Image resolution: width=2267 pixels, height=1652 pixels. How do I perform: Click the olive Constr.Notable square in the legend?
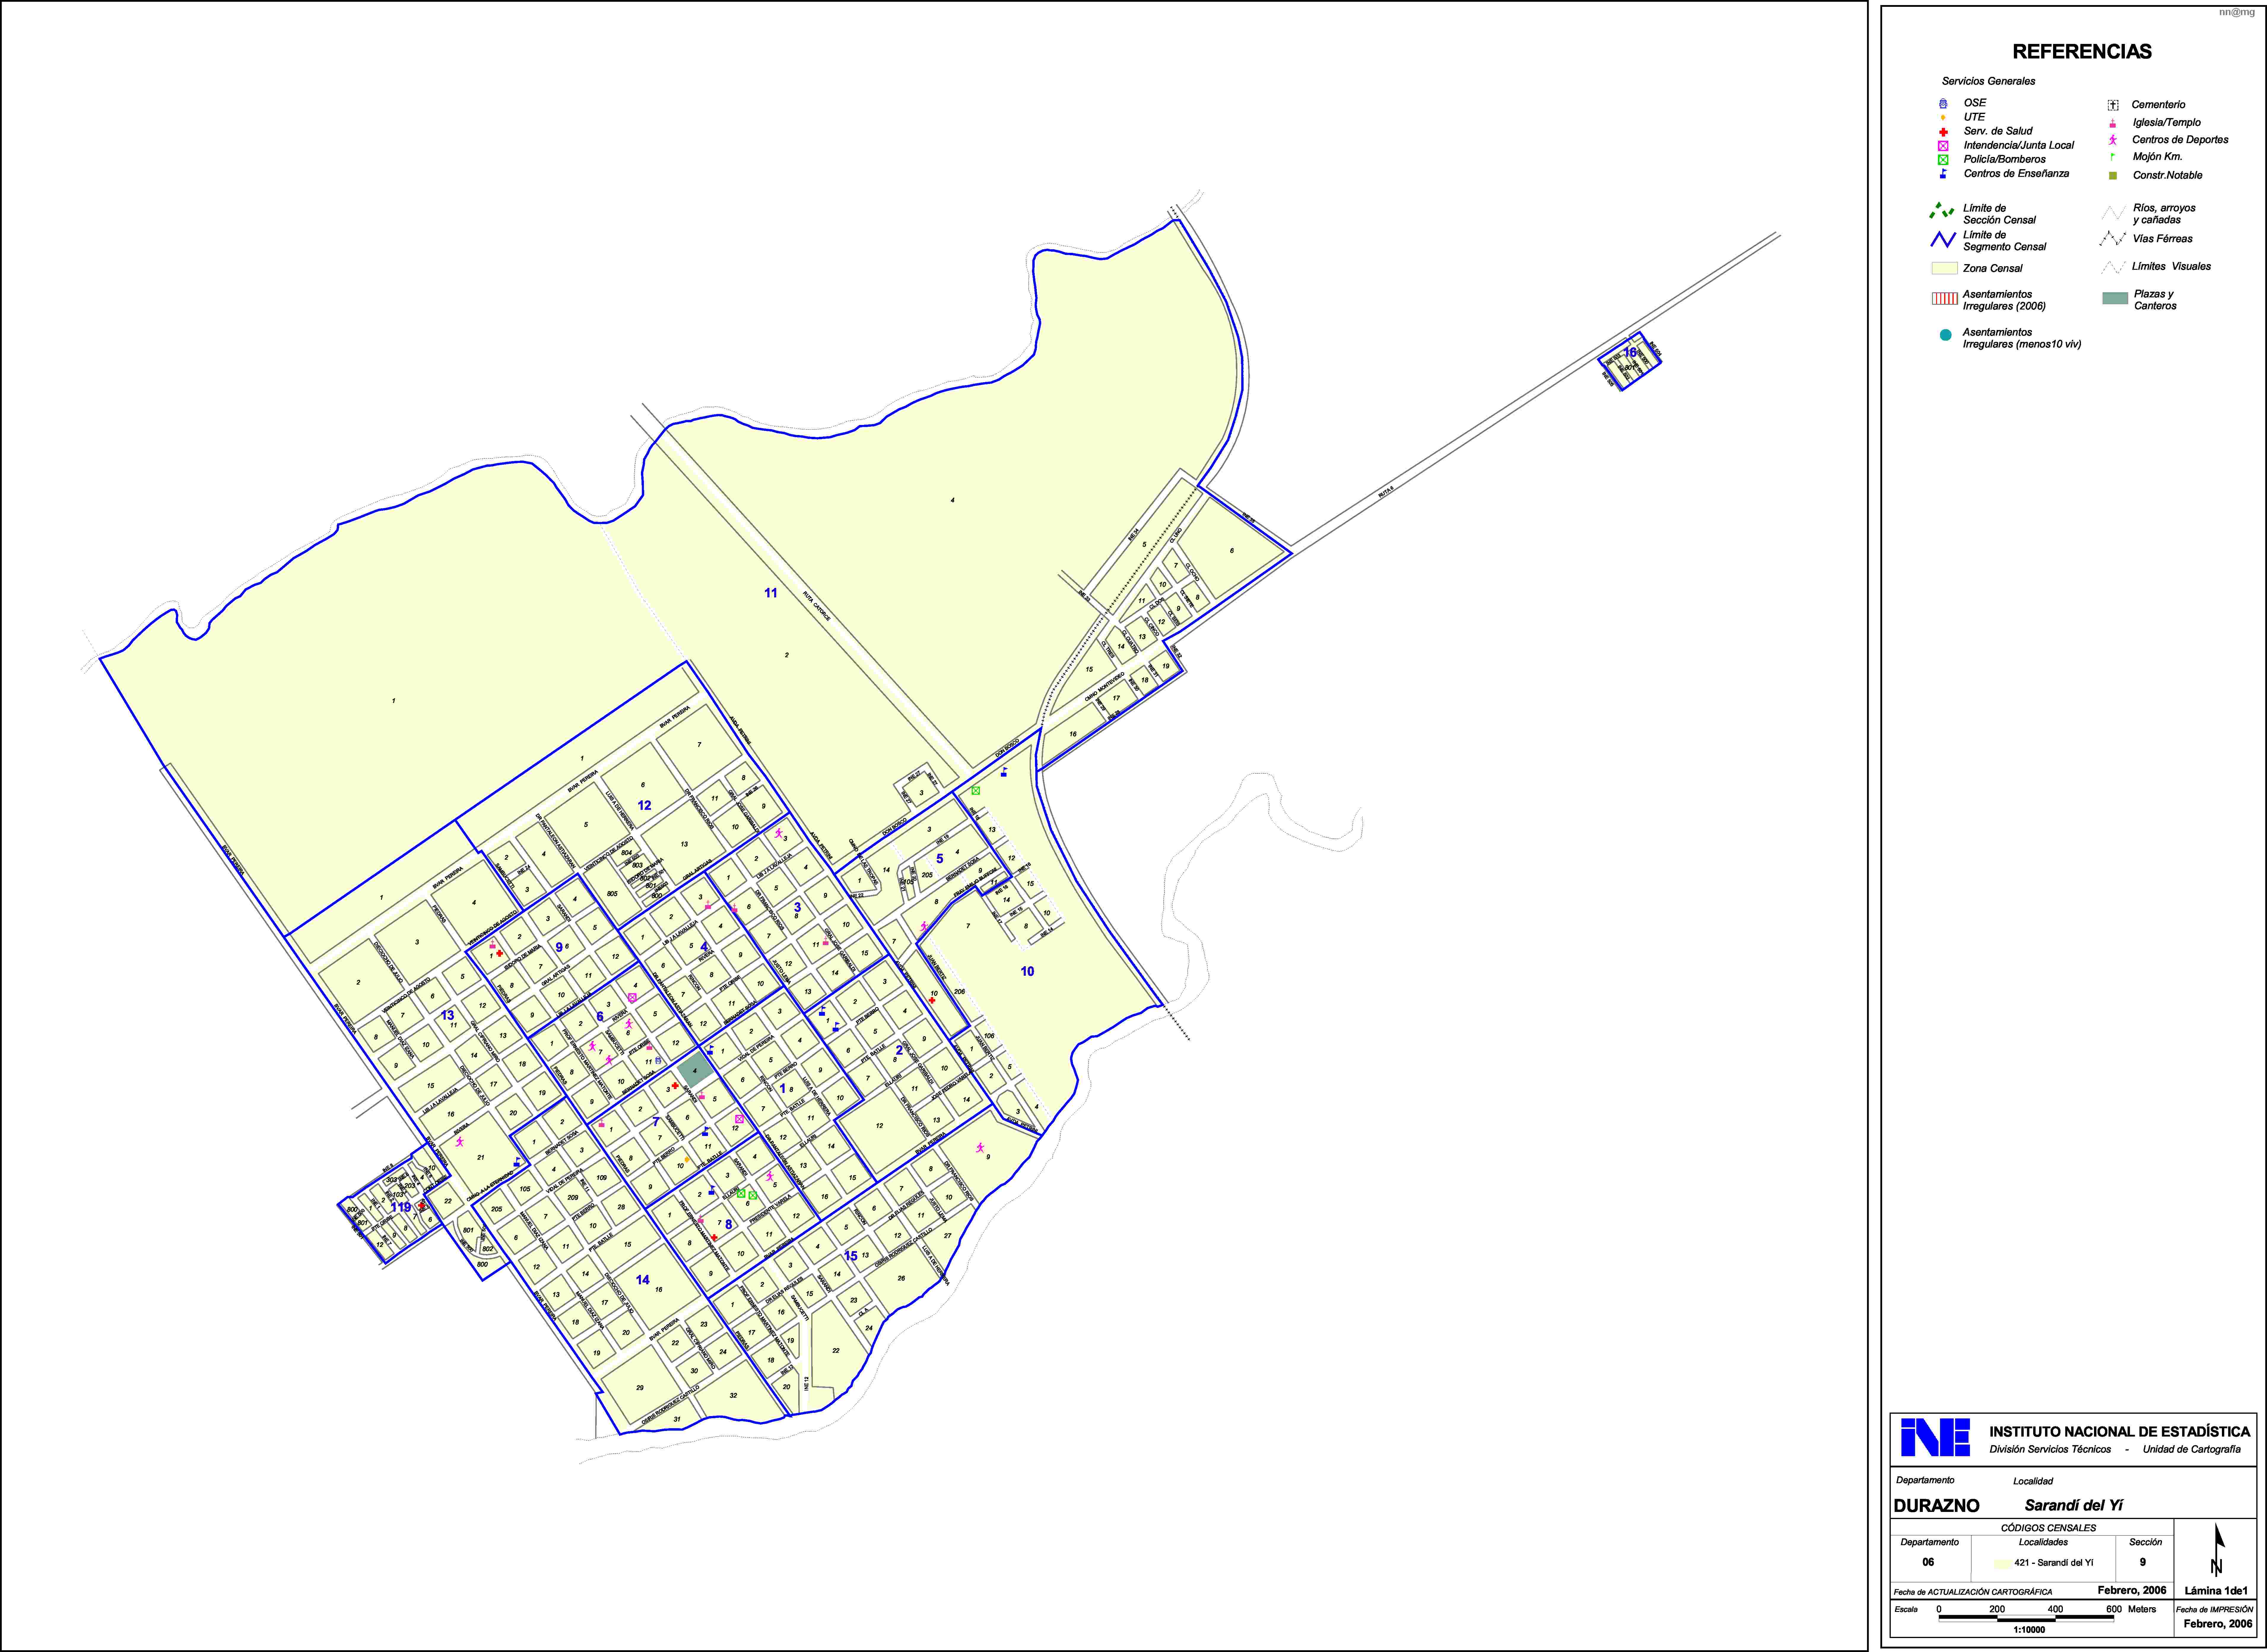2113,176
